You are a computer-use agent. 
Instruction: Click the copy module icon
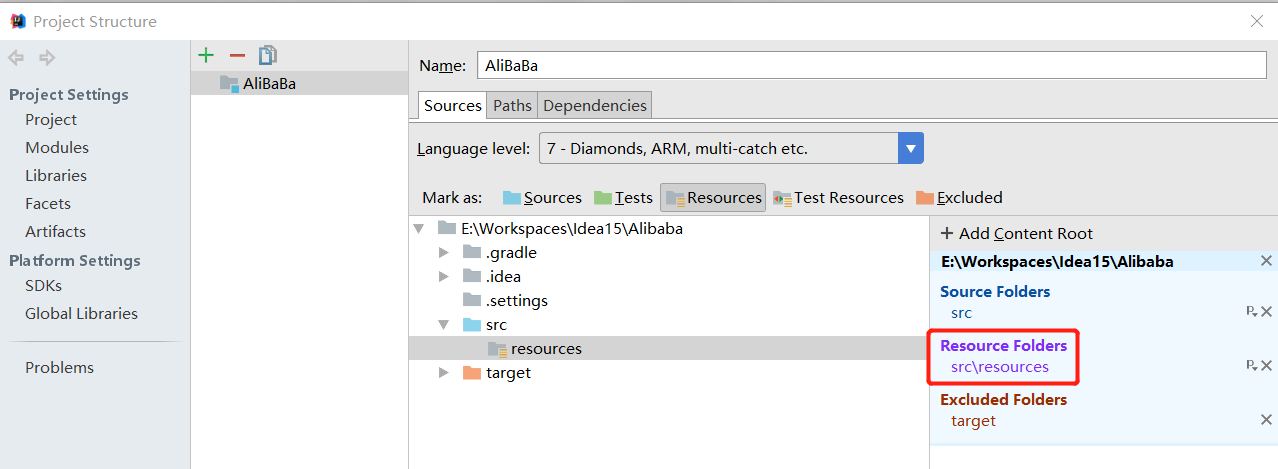click(x=267, y=56)
